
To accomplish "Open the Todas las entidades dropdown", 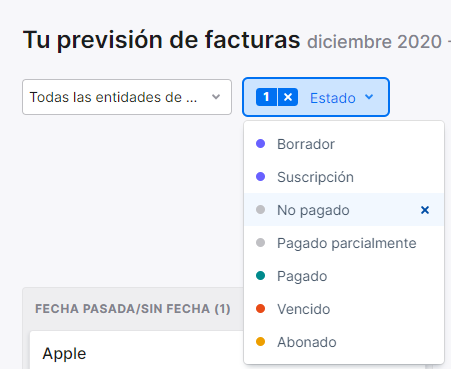I will tap(127, 97).
